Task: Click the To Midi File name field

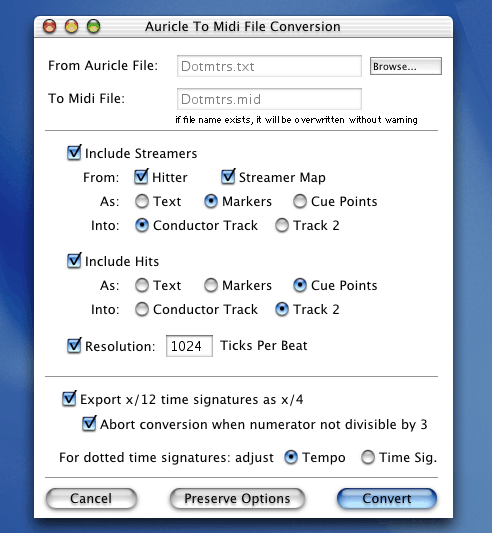Action: 269,99
